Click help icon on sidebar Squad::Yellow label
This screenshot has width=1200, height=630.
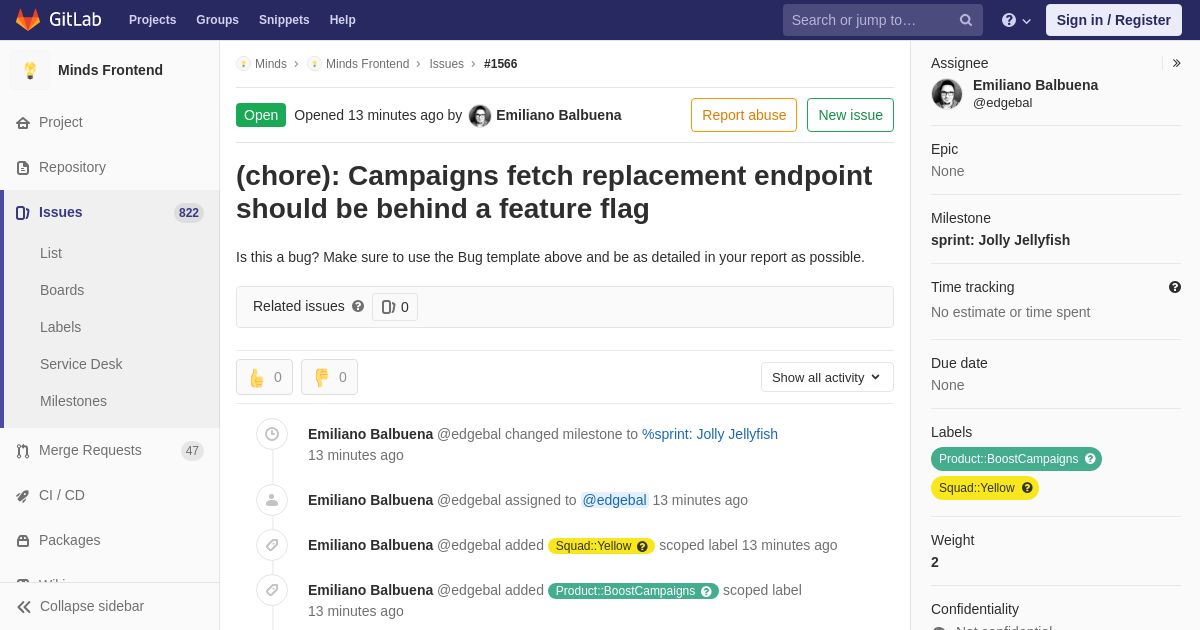click(1027, 488)
